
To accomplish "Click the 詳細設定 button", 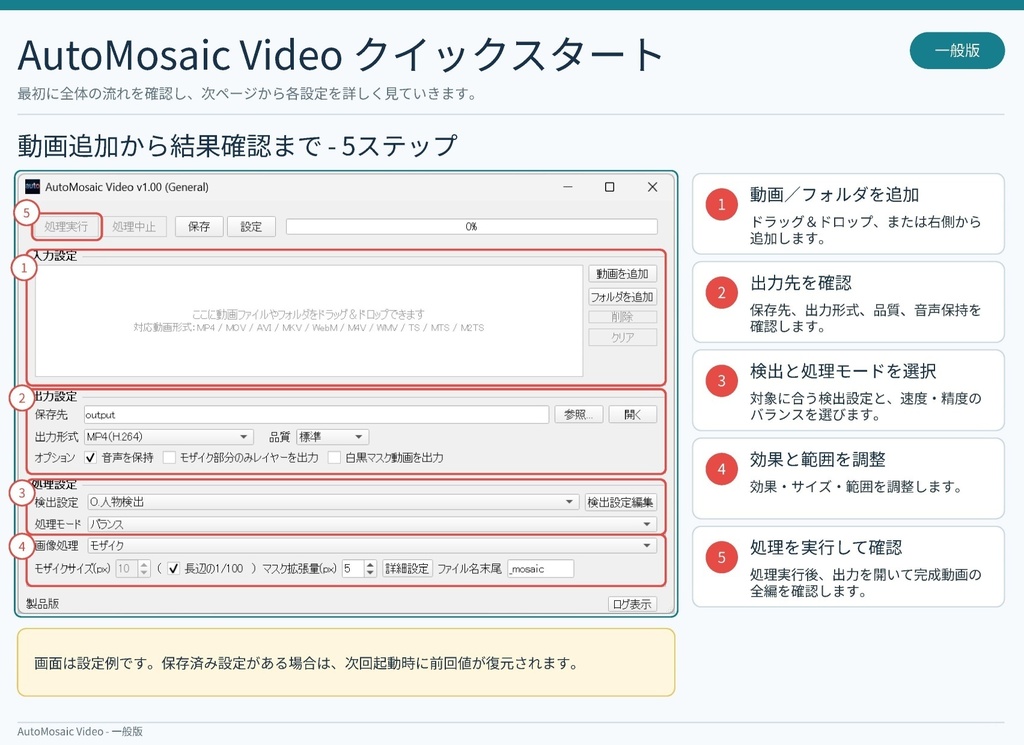I will pos(407,569).
